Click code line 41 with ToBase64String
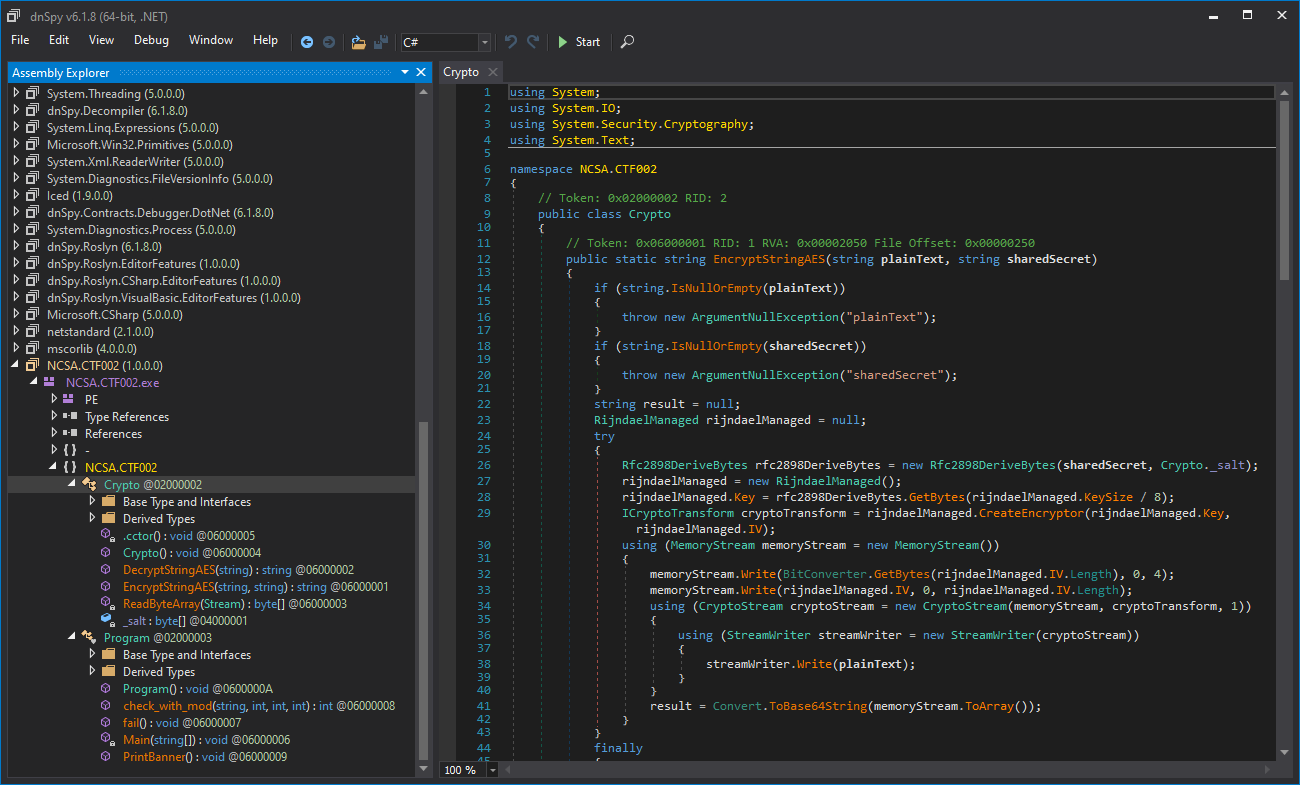The image size is (1300, 785). tap(845, 705)
